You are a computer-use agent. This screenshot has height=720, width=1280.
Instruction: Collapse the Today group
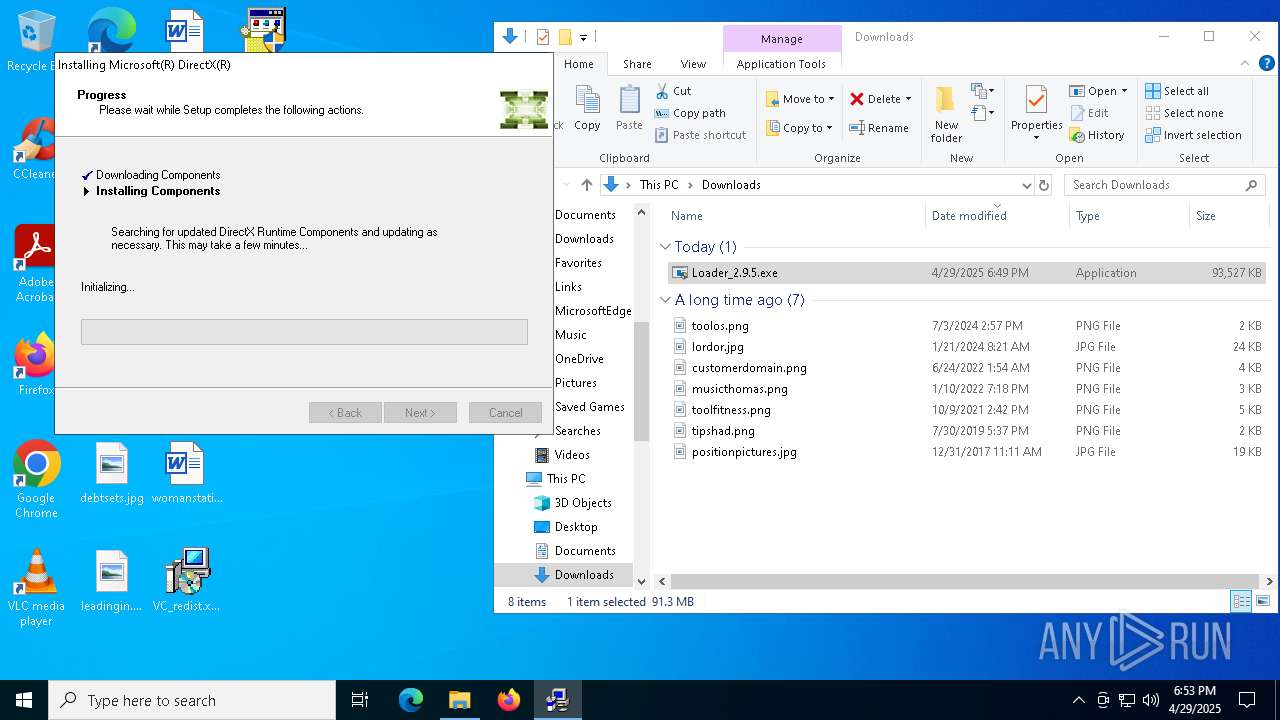(x=666, y=247)
